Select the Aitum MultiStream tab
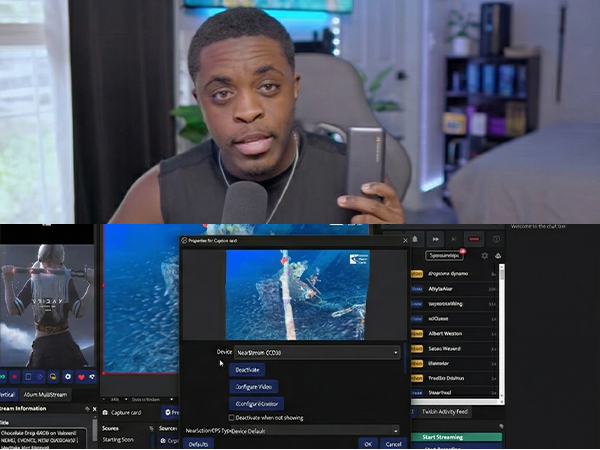Image resolution: width=600 pixels, height=450 pixels. click(x=45, y=394)
